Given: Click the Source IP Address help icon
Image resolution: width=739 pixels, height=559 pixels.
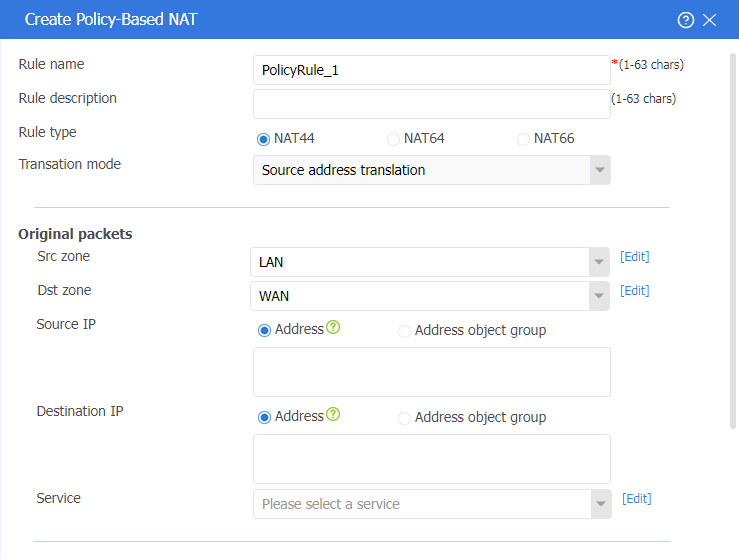Looking at the screenshot, I should (333, 327).
